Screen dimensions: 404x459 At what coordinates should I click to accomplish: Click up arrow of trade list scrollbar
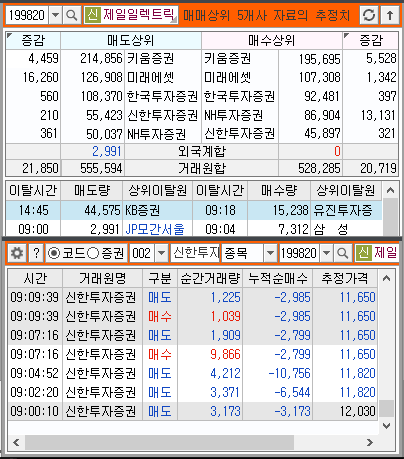(x=386, y=278)
